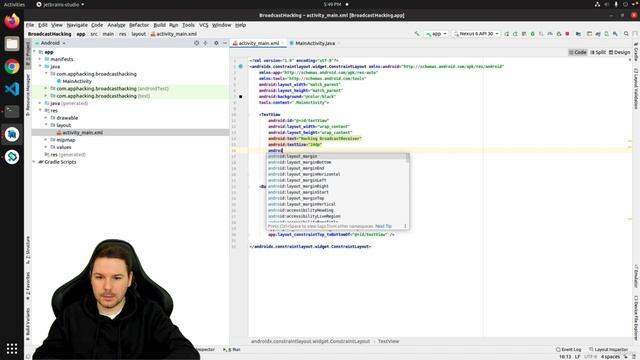The image size is (640, 360).
Task: Collapse the java folder node
Action: [x=40, y=67]
